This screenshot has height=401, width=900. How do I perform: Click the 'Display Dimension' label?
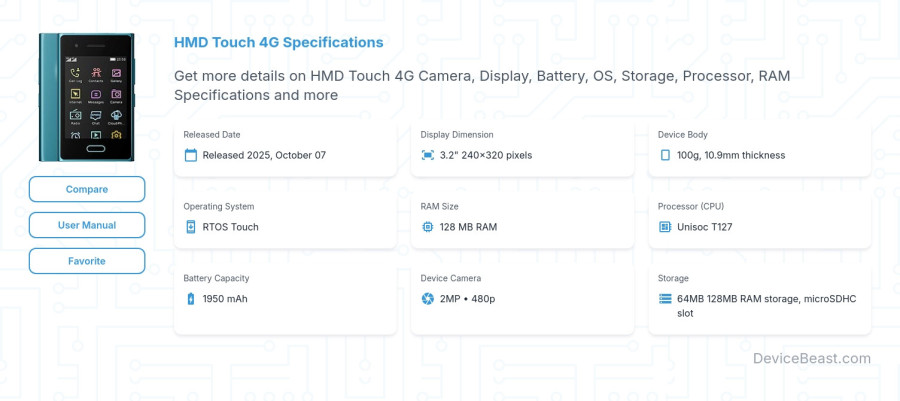(457, 135)
